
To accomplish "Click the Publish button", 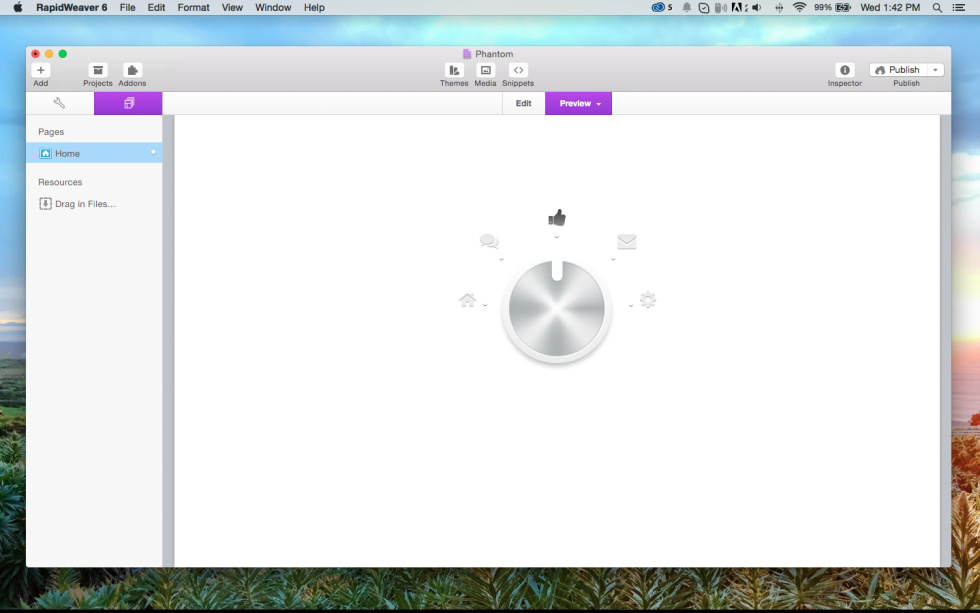I will (898, 70).
